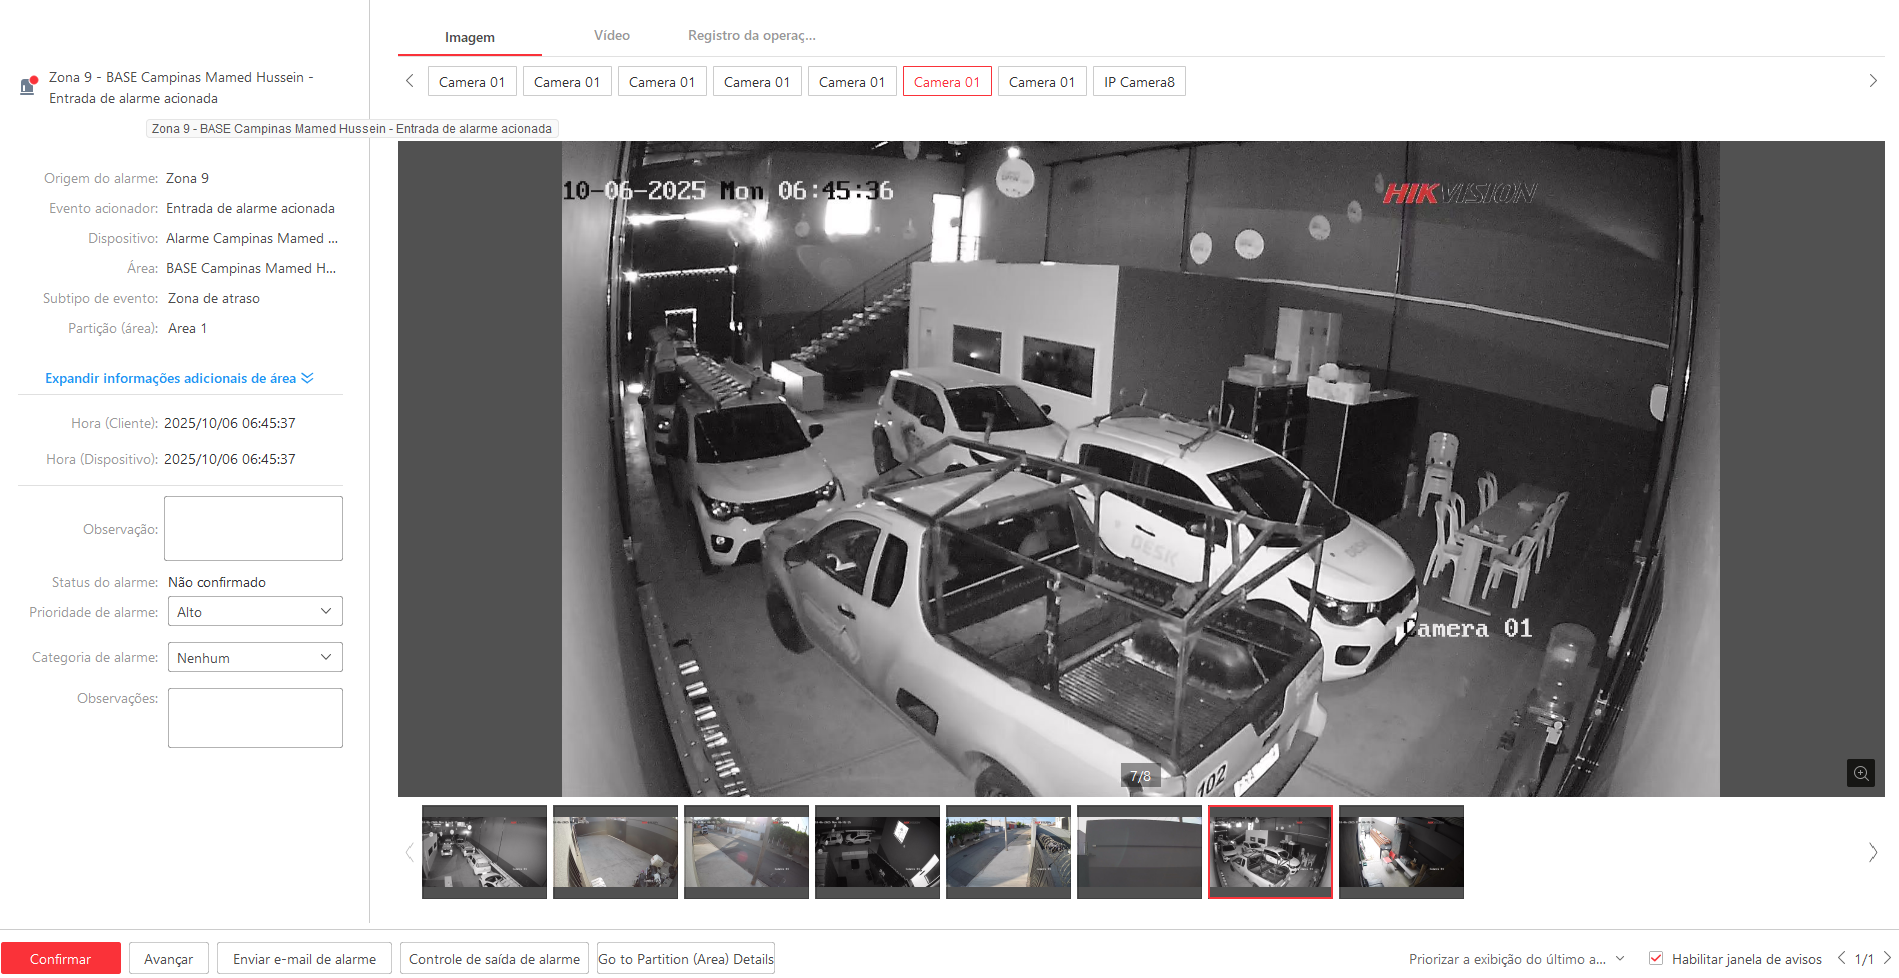Select the IP Camera8 tab
The image size is (1899, 978).
1138,82
